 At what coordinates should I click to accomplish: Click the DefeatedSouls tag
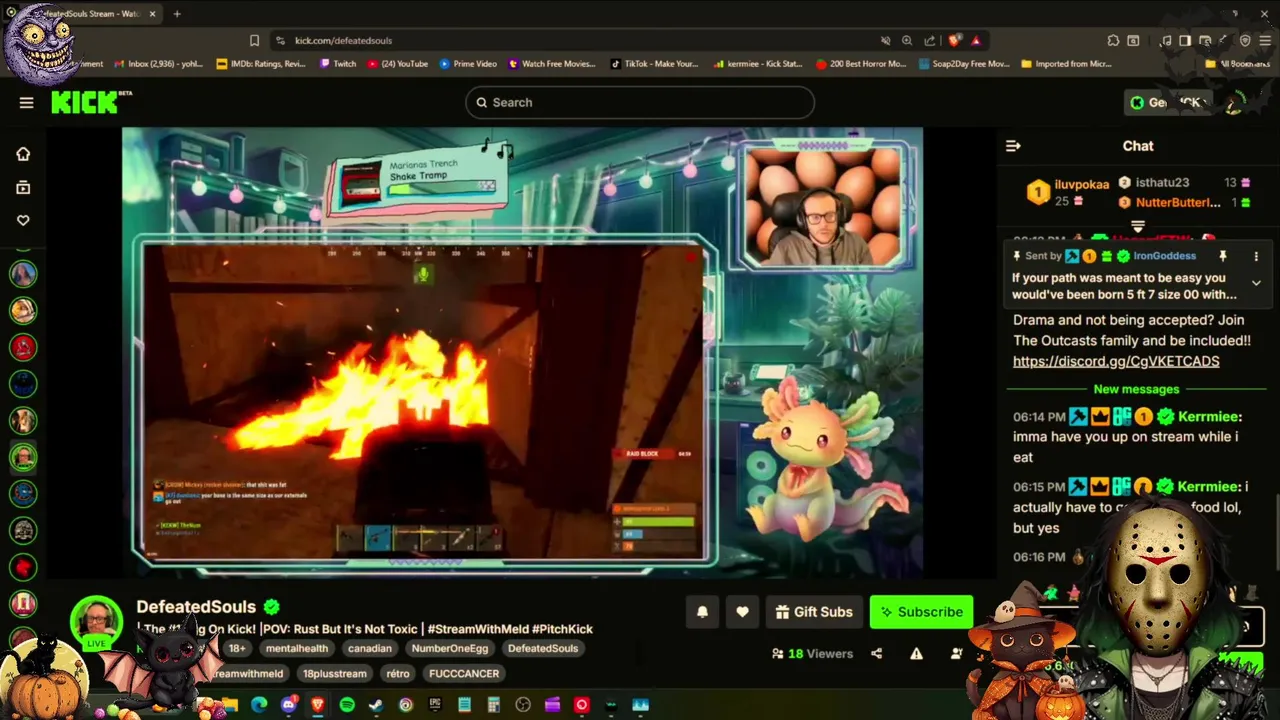tap(543, 648)
